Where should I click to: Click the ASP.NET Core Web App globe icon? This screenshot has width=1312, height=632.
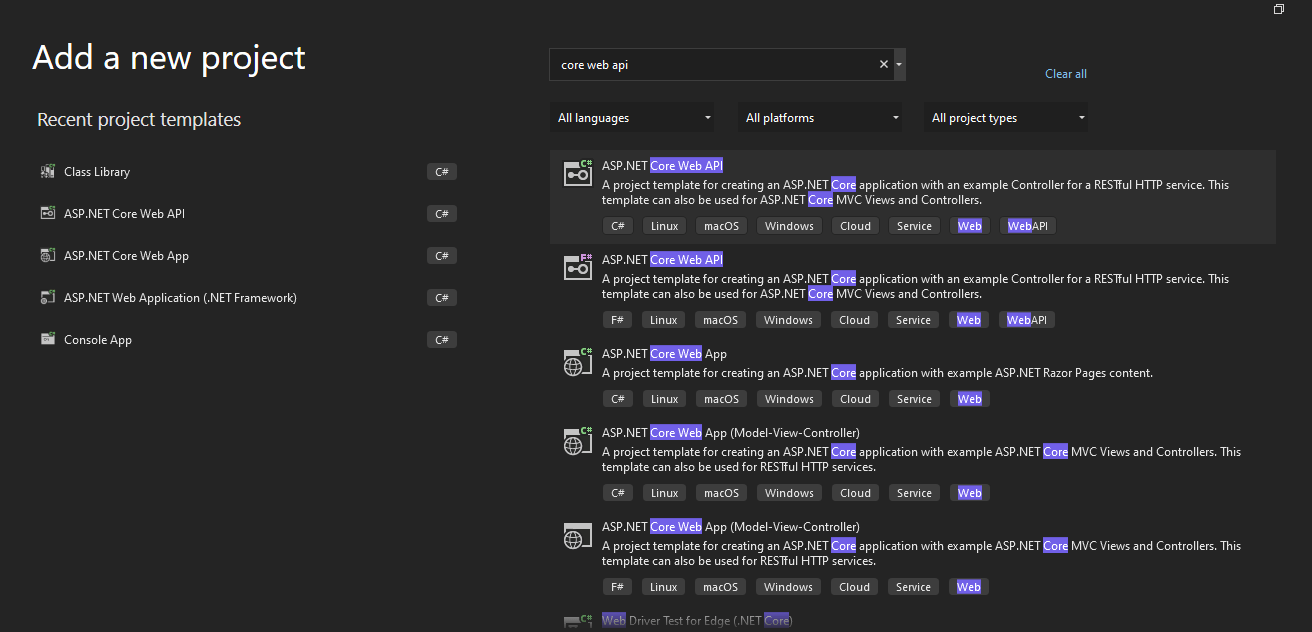click(578, 362)
